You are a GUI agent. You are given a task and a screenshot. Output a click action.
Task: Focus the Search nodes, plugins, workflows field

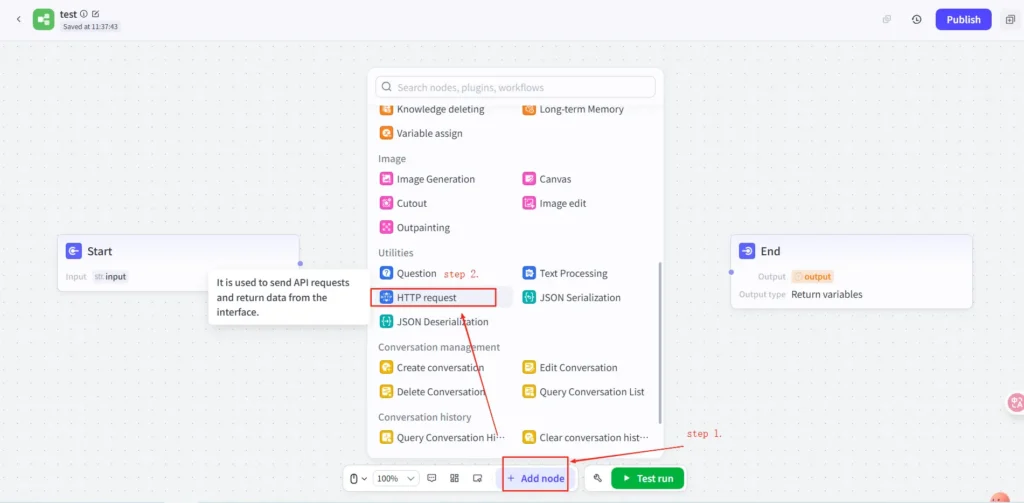tap(515, 87)
